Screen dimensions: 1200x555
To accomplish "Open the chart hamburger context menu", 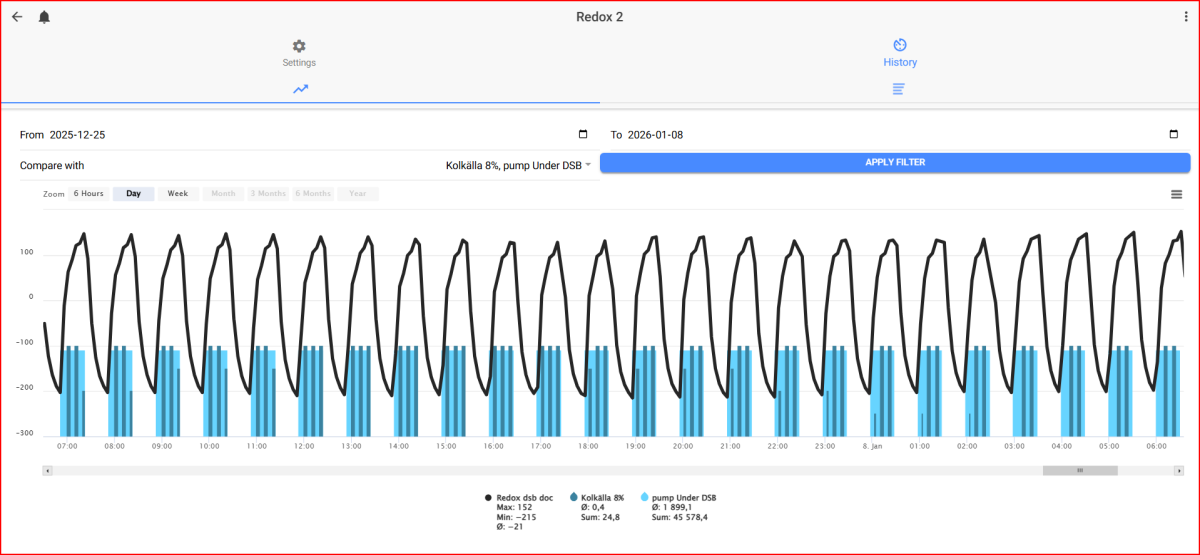I will (x=1177, y=194).
